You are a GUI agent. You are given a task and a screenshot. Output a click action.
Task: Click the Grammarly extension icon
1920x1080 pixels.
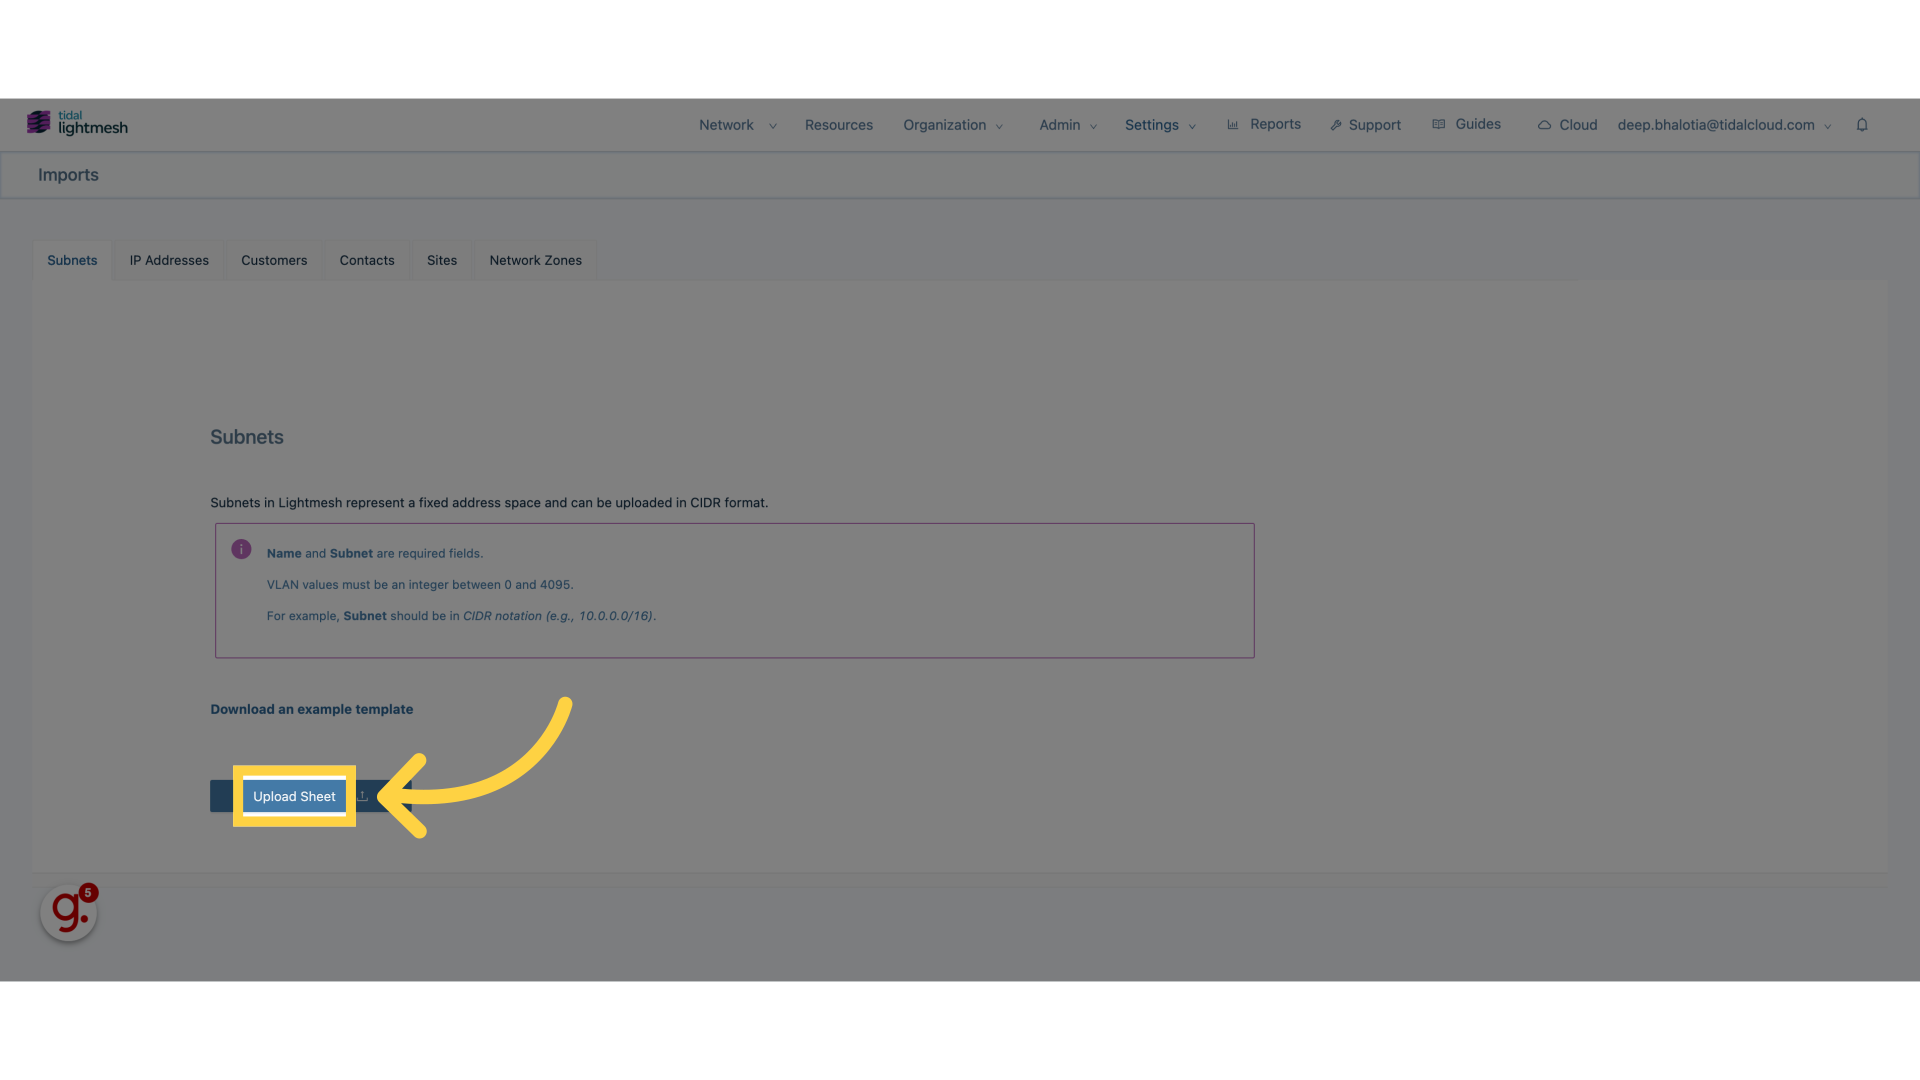70,913
